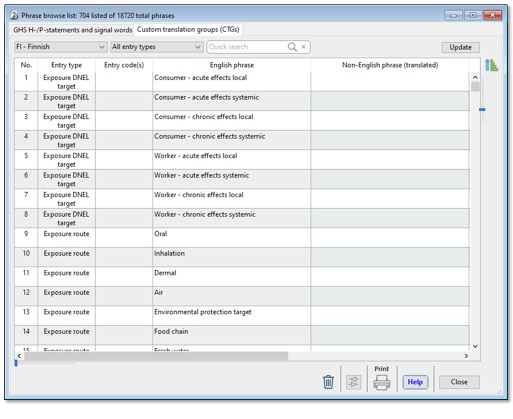Select the 'Inhalation' phrase cell

(x=232, y=257)
